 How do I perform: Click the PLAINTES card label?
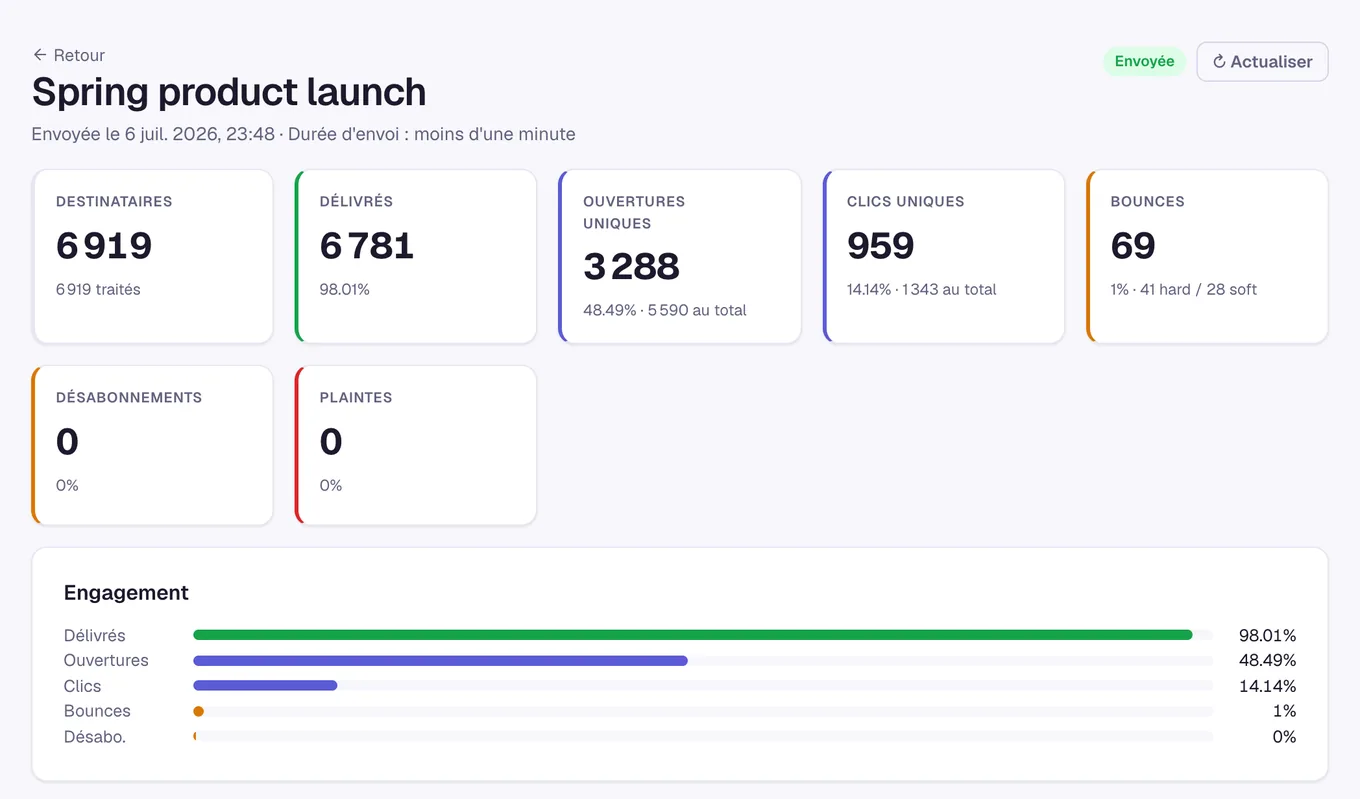coord(356,397)
